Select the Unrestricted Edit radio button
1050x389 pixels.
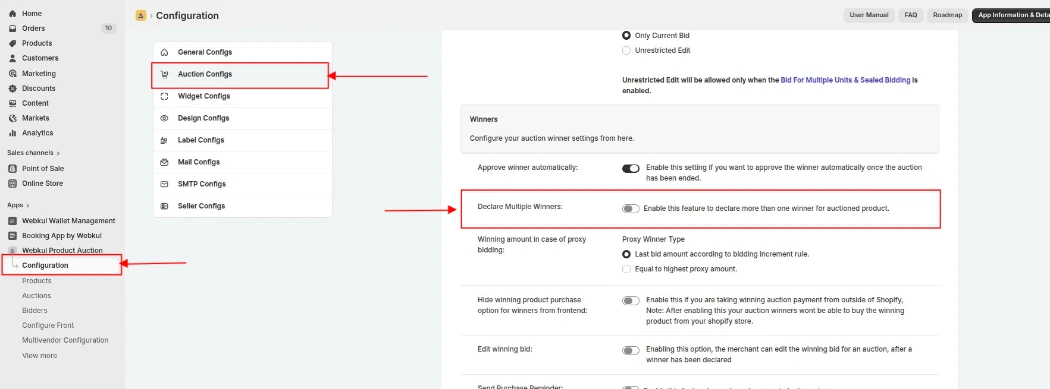click(x=626, y=50)
